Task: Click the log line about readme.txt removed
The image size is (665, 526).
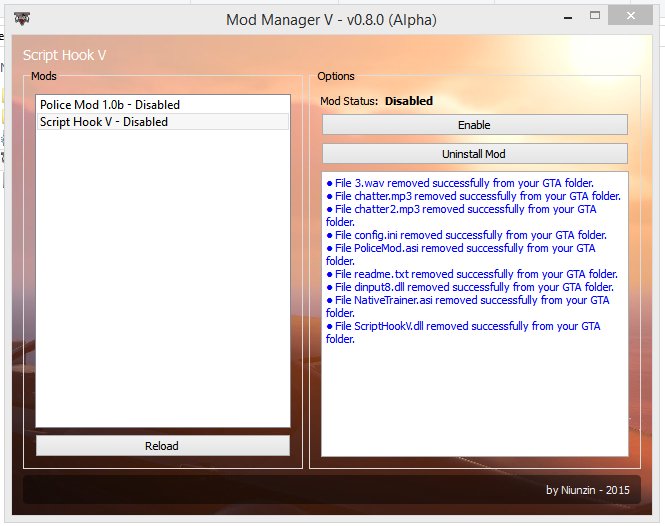Action: 472,274
